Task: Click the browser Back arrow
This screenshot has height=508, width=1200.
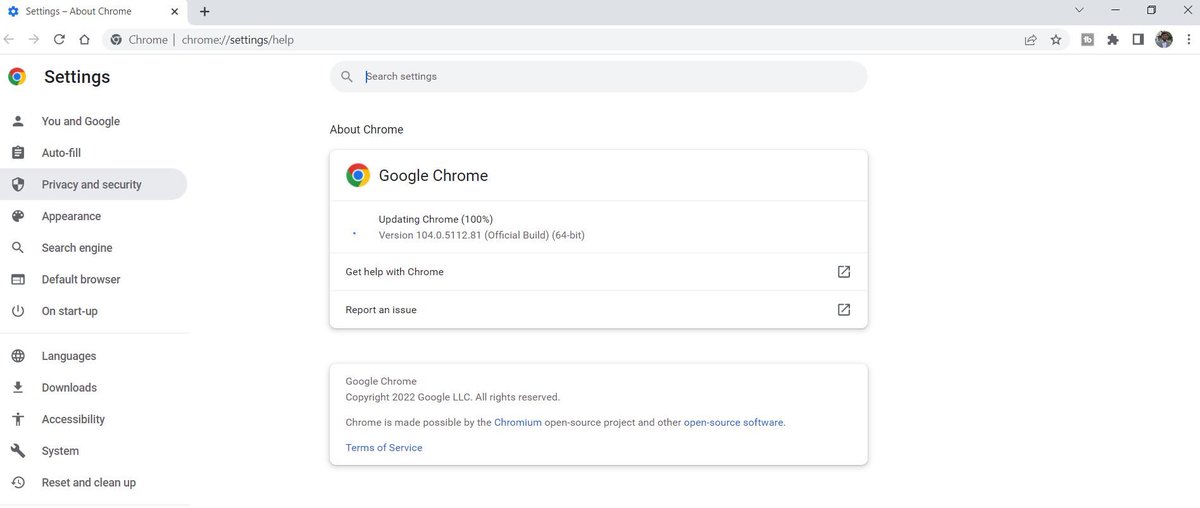Action: [9, 40]
